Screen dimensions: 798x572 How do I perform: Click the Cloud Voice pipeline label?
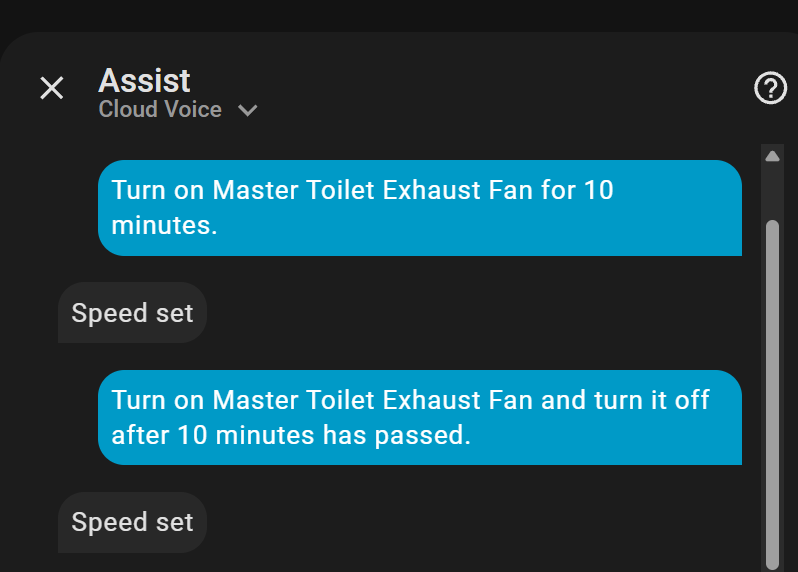160,109
